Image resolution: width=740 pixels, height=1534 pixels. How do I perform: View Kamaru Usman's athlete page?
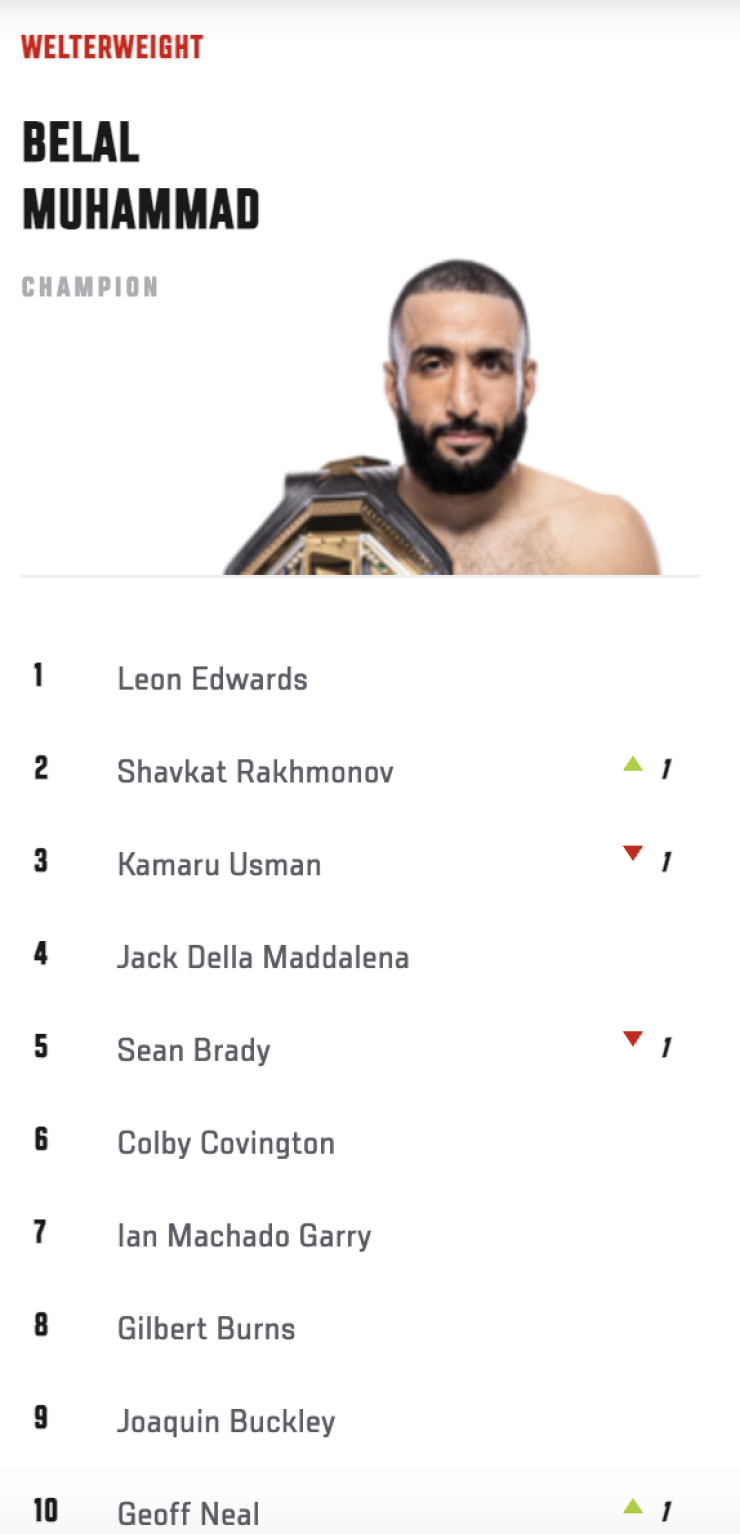219,865
